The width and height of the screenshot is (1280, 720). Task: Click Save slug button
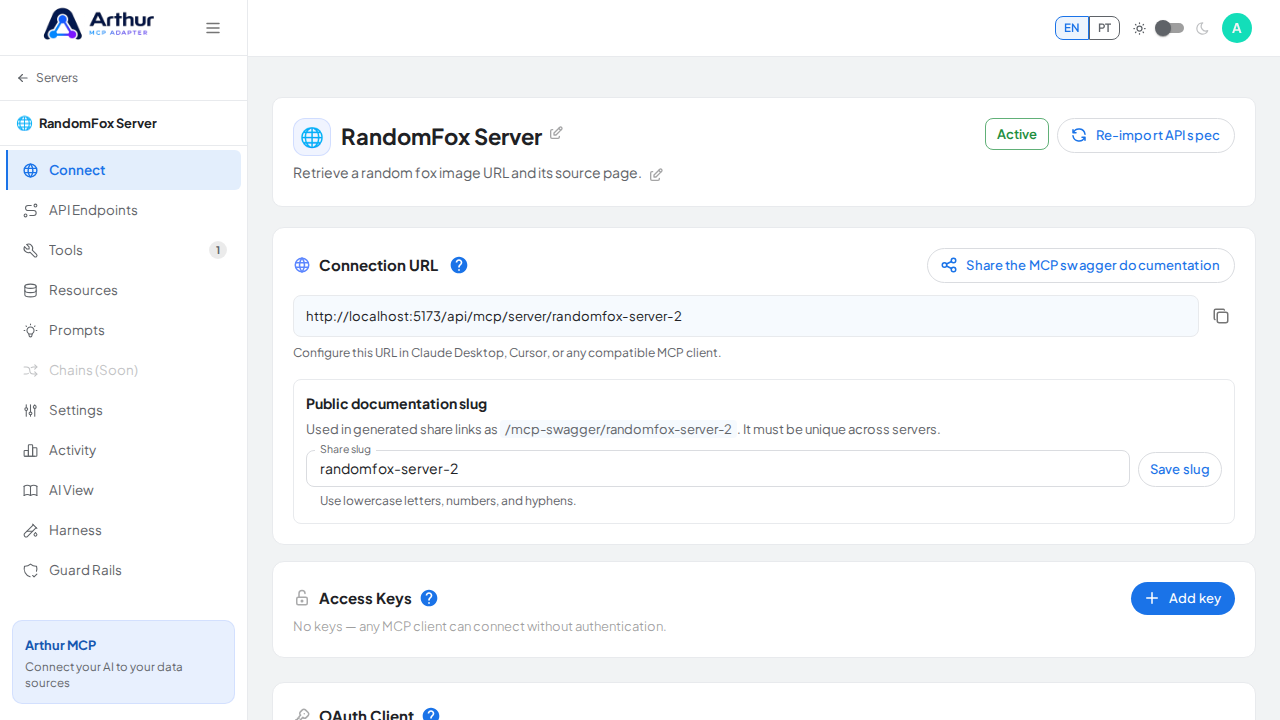click(1180, 469)
